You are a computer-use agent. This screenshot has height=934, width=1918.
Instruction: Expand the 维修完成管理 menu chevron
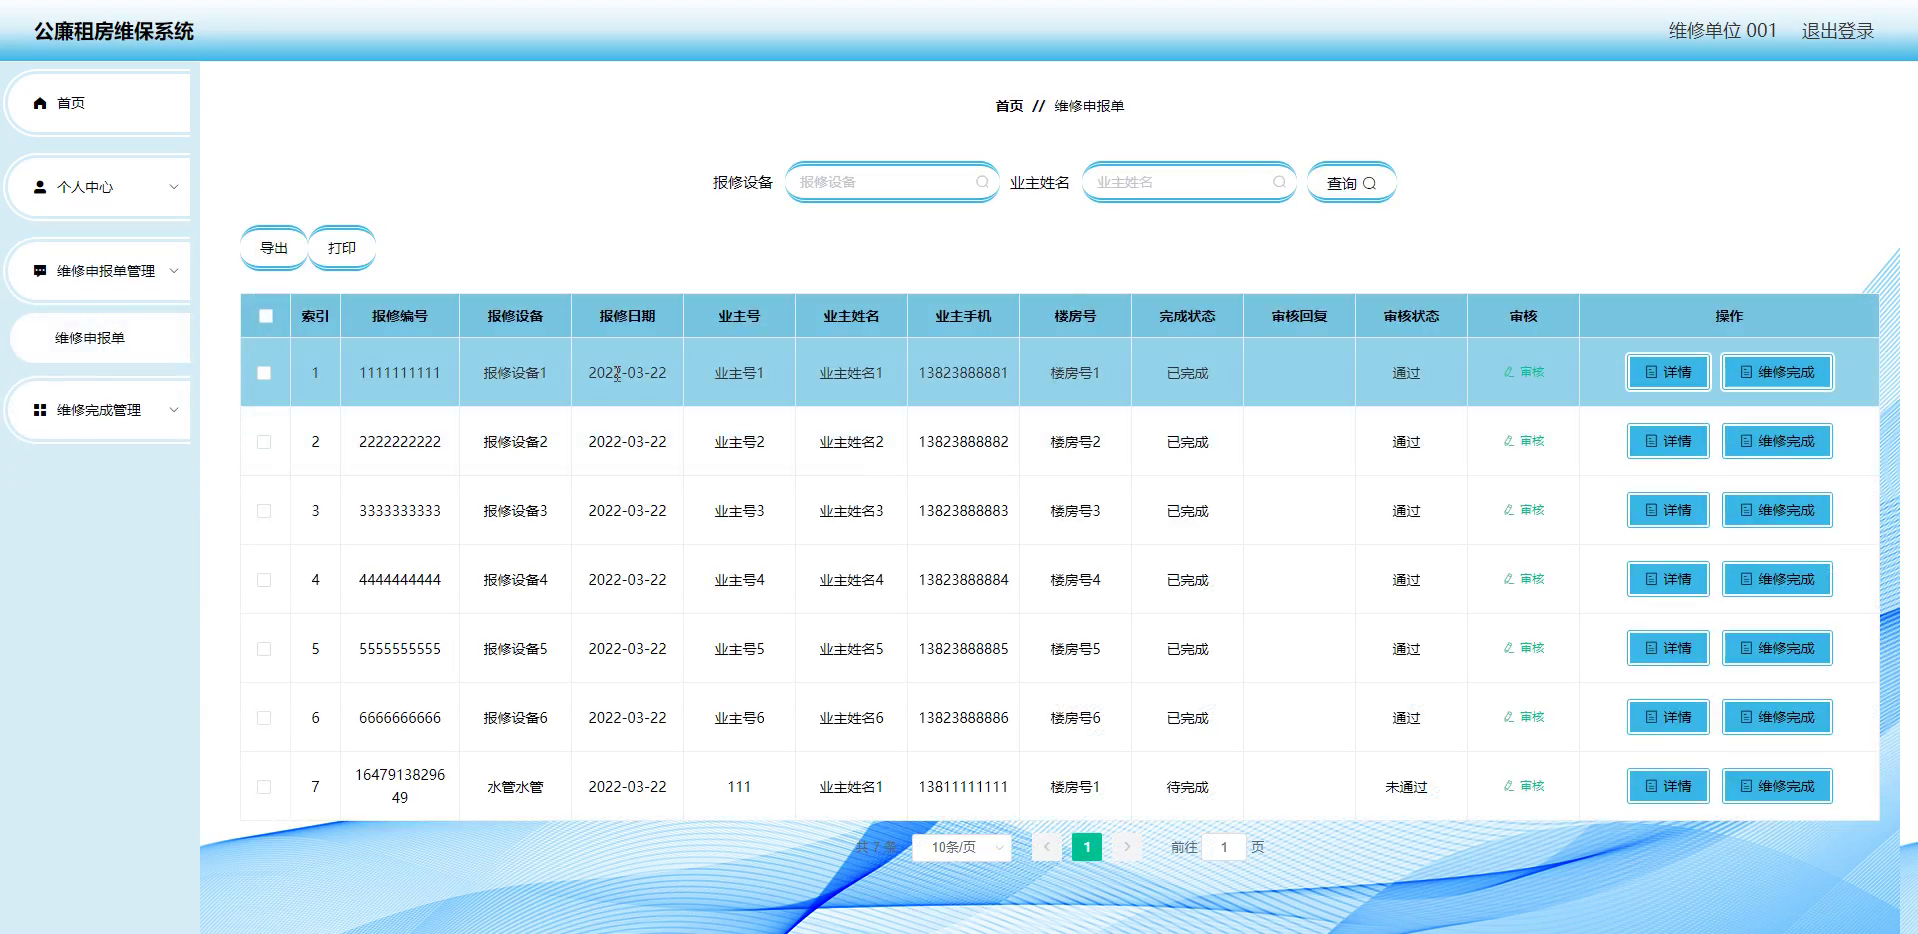click(174, 410)
